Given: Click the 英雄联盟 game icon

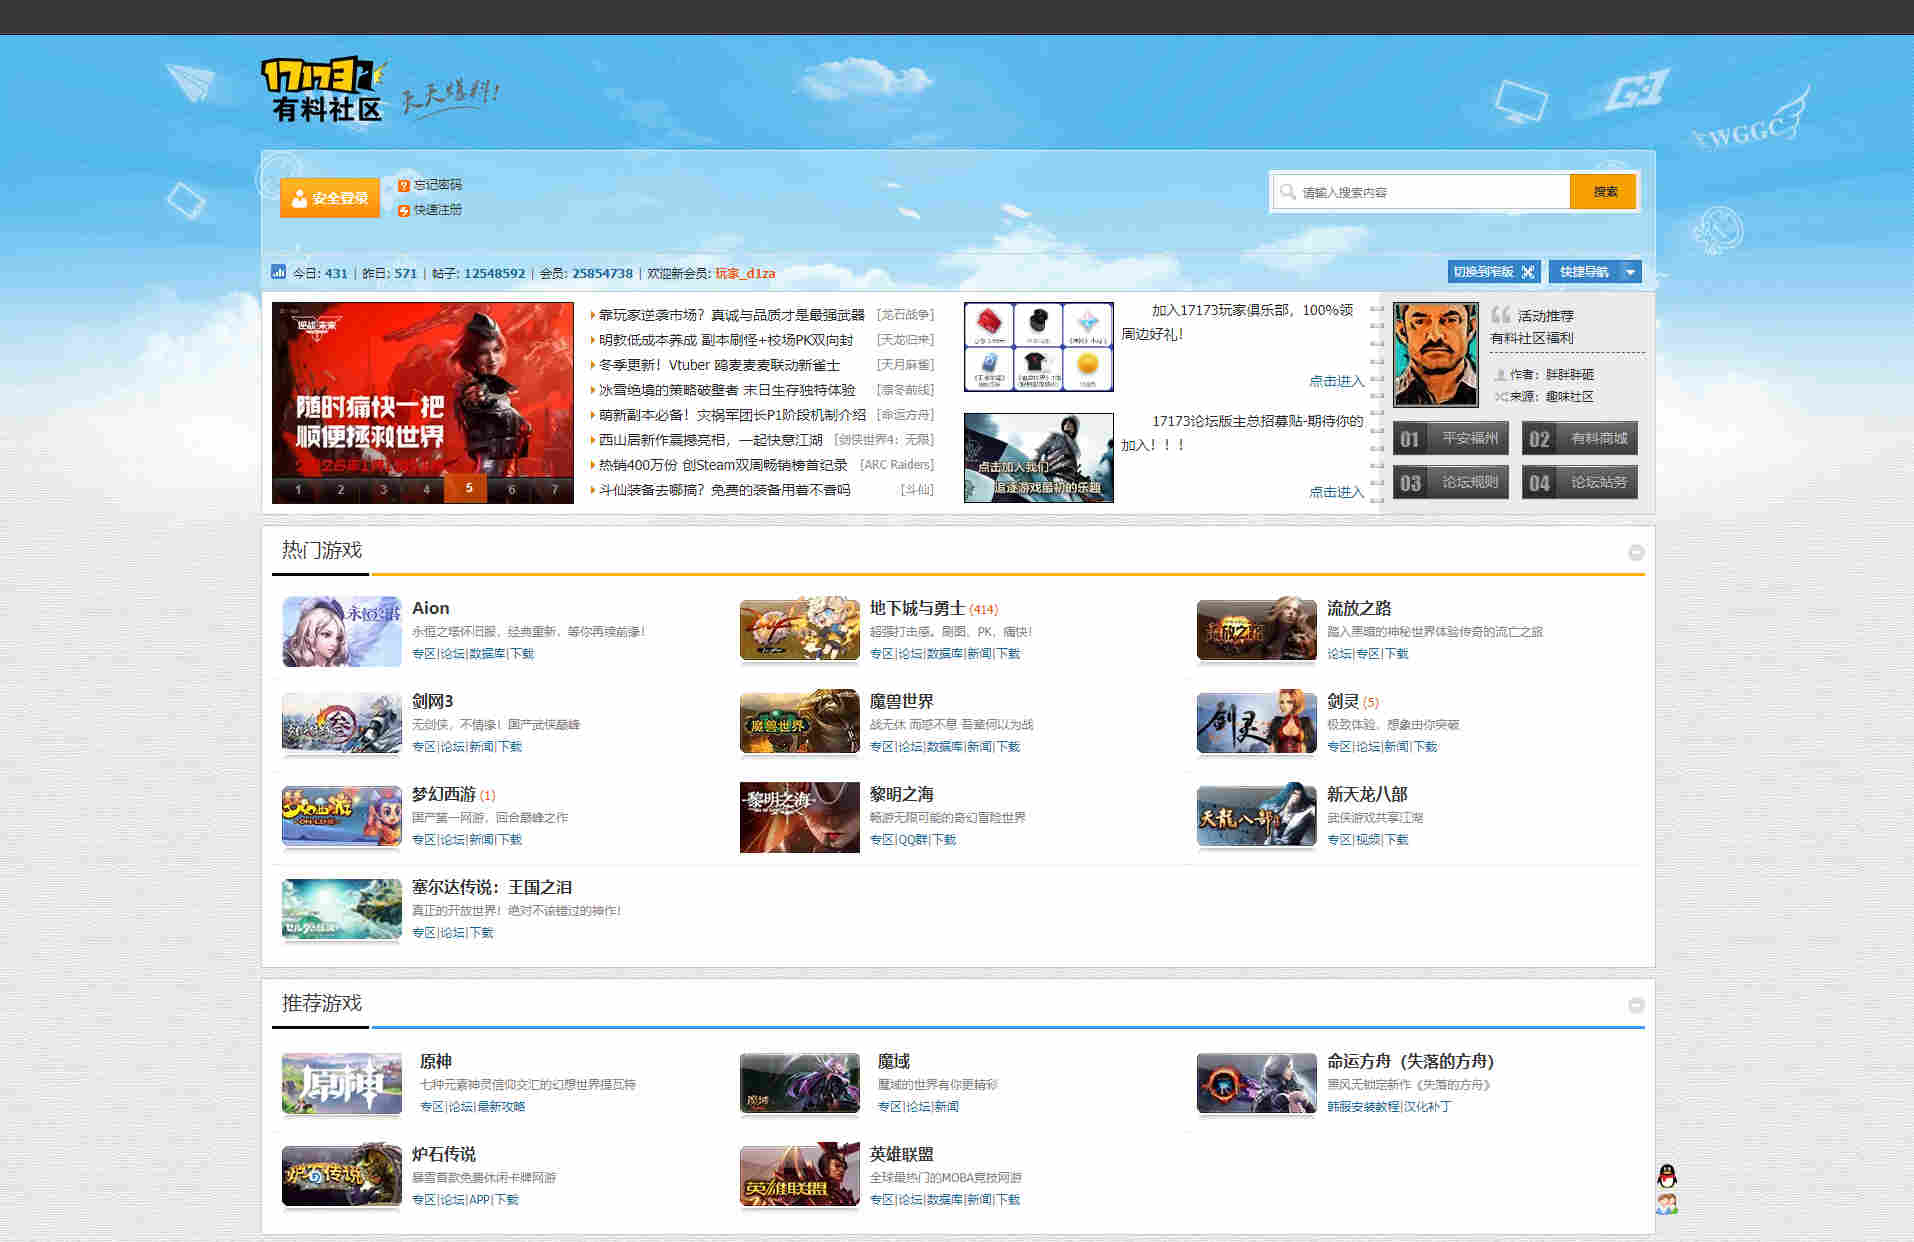Looking at the screenshot, I should click(799, 1176).
